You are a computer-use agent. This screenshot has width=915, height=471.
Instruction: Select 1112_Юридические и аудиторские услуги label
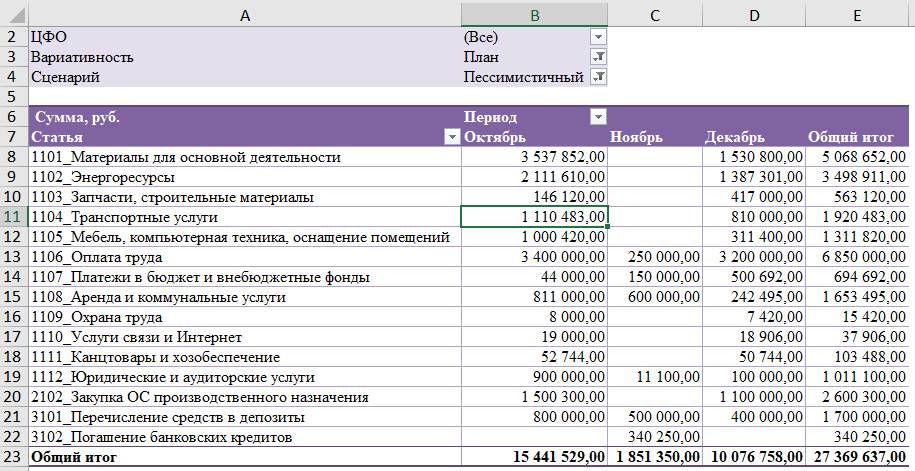(x=245, y=377)
